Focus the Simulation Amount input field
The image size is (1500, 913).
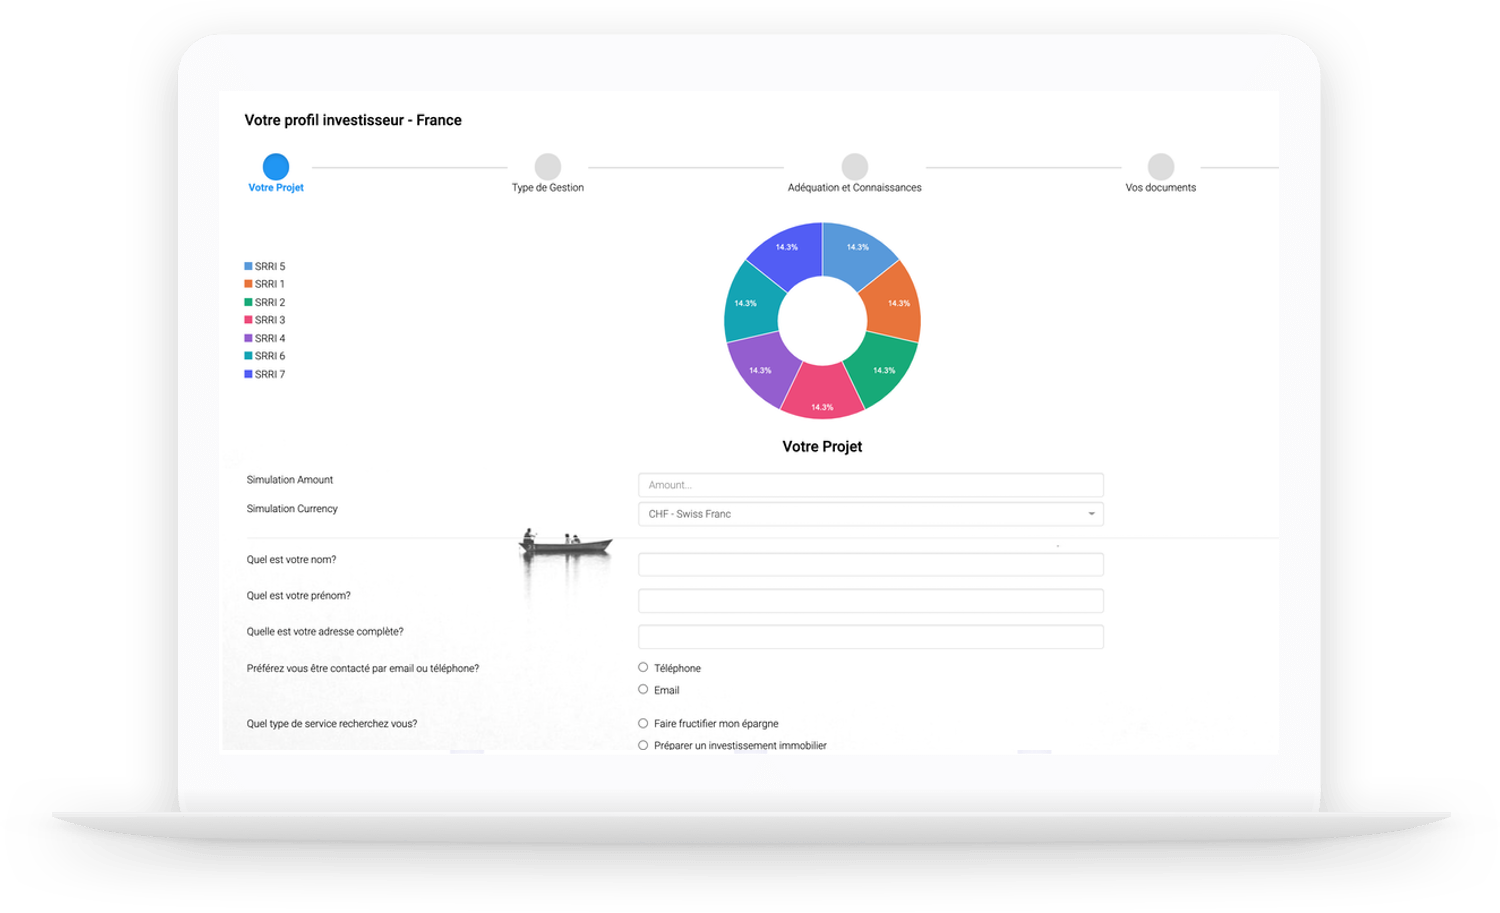(x=870, y=485)
